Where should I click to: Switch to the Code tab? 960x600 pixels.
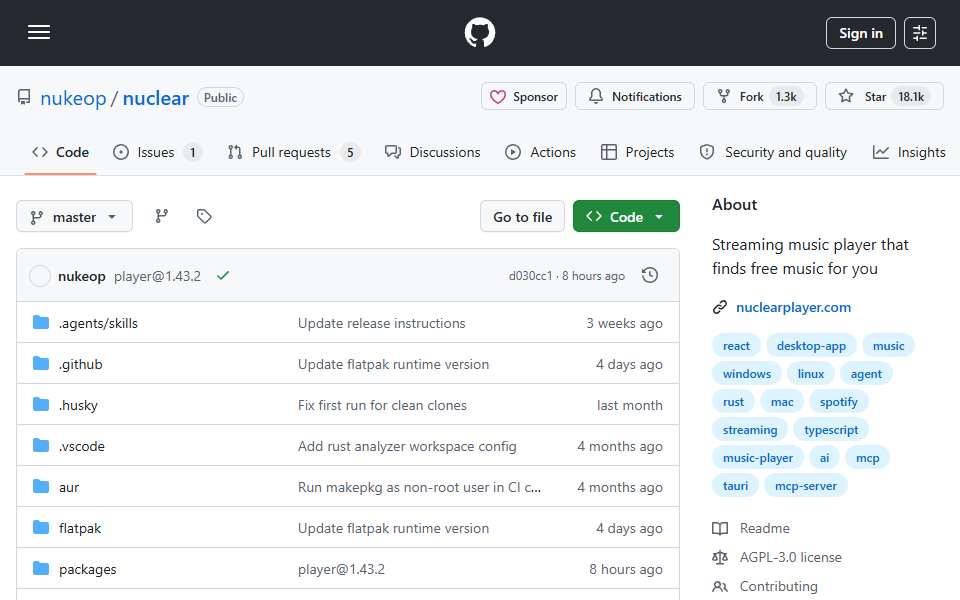61,152
